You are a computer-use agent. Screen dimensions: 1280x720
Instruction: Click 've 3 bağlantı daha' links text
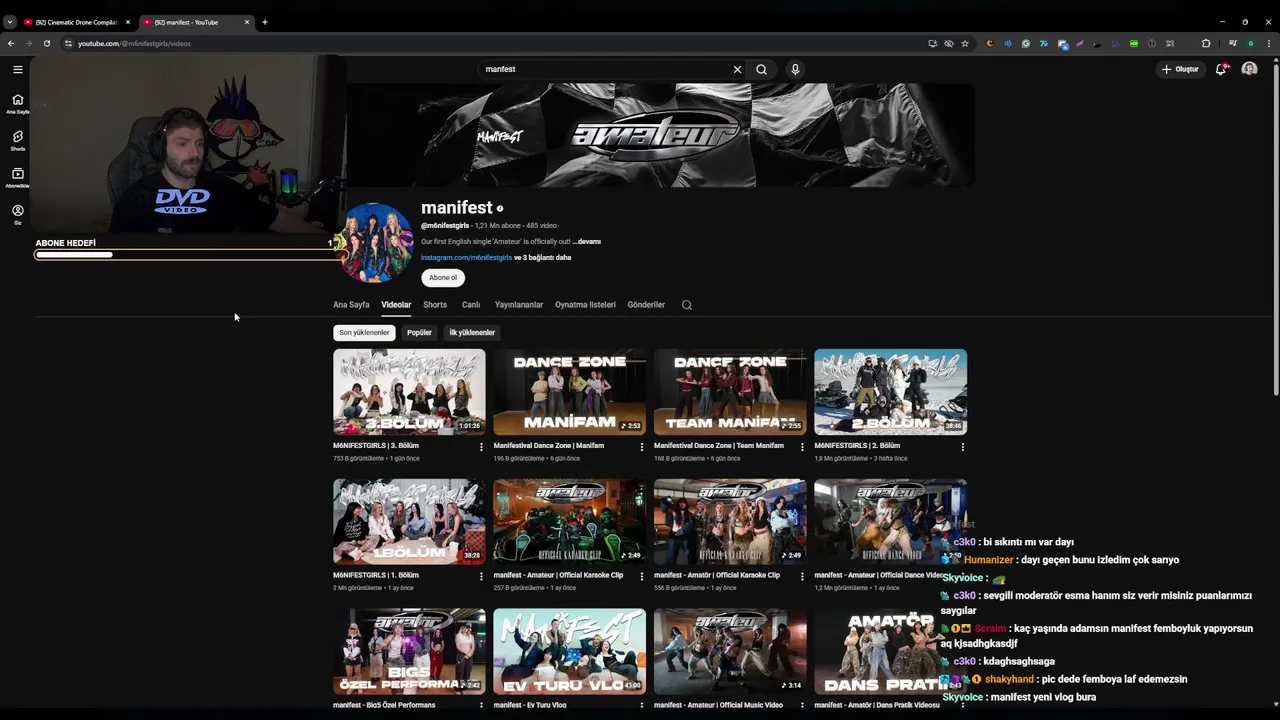[x=543, y=258]
